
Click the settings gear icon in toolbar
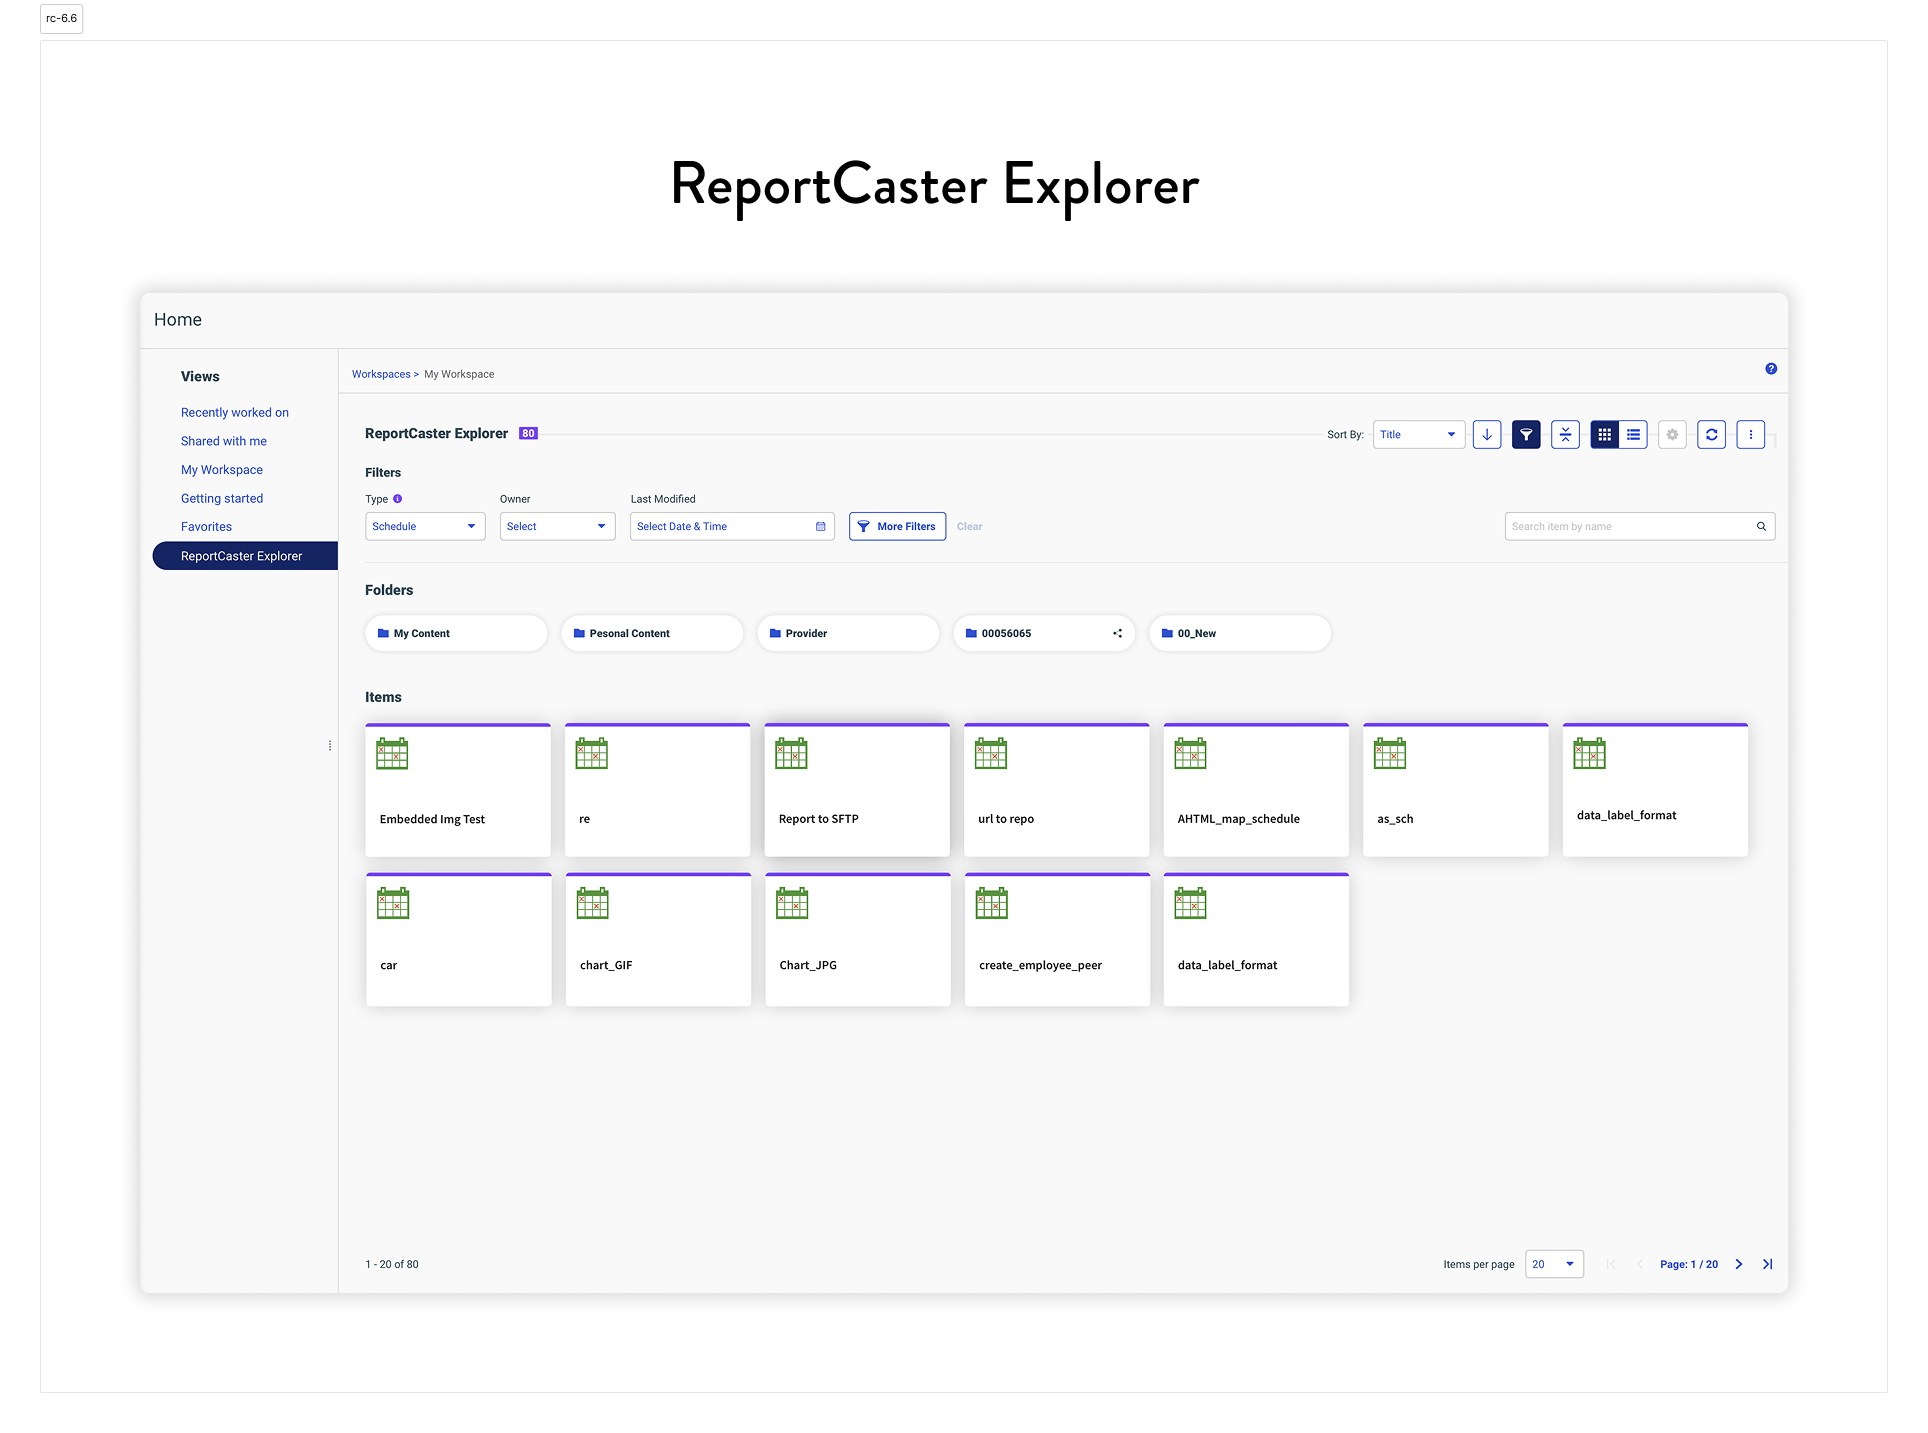(x=1672, y=435)
